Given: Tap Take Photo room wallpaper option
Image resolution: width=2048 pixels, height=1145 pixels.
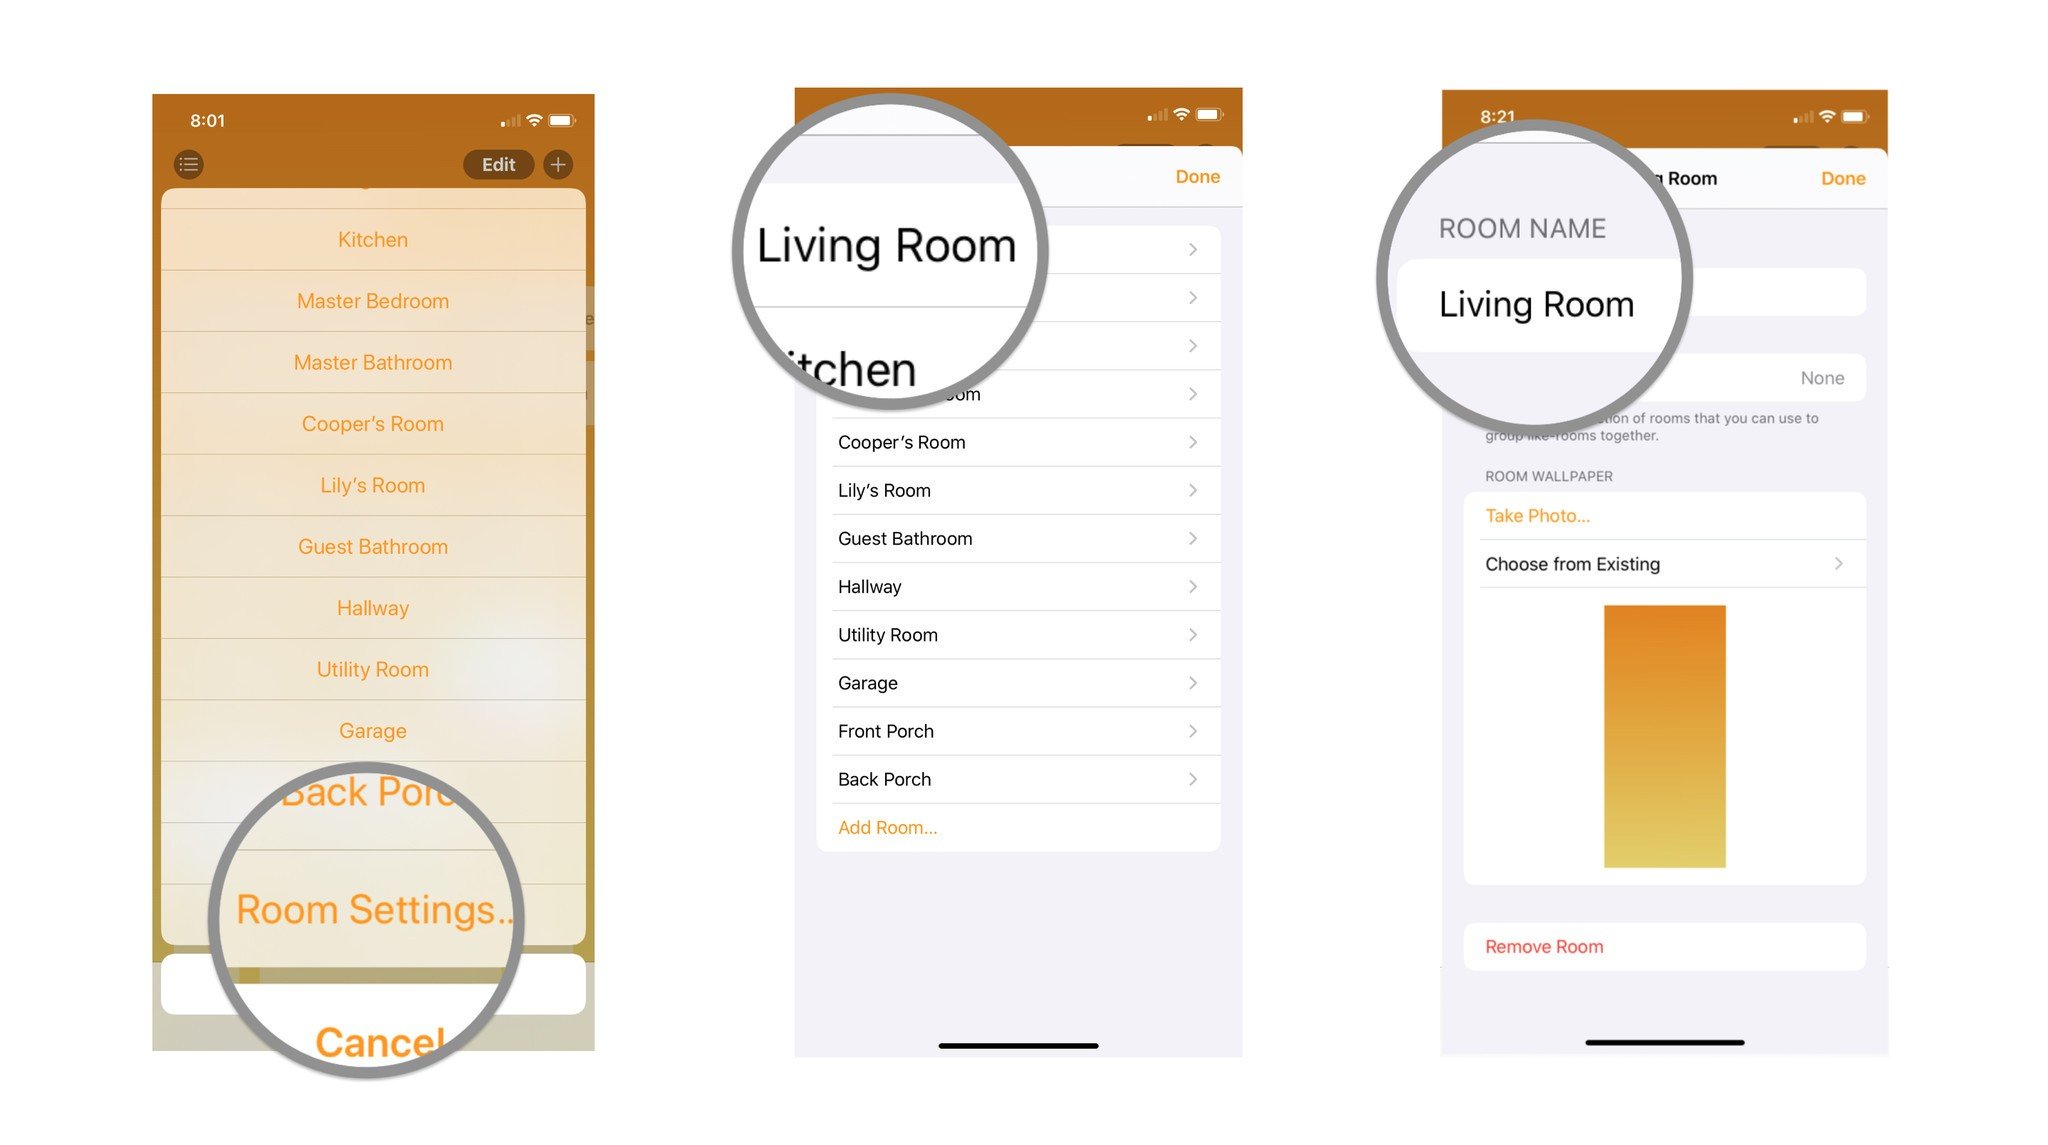Looking at the screenshot, I should pos(1537,515).
